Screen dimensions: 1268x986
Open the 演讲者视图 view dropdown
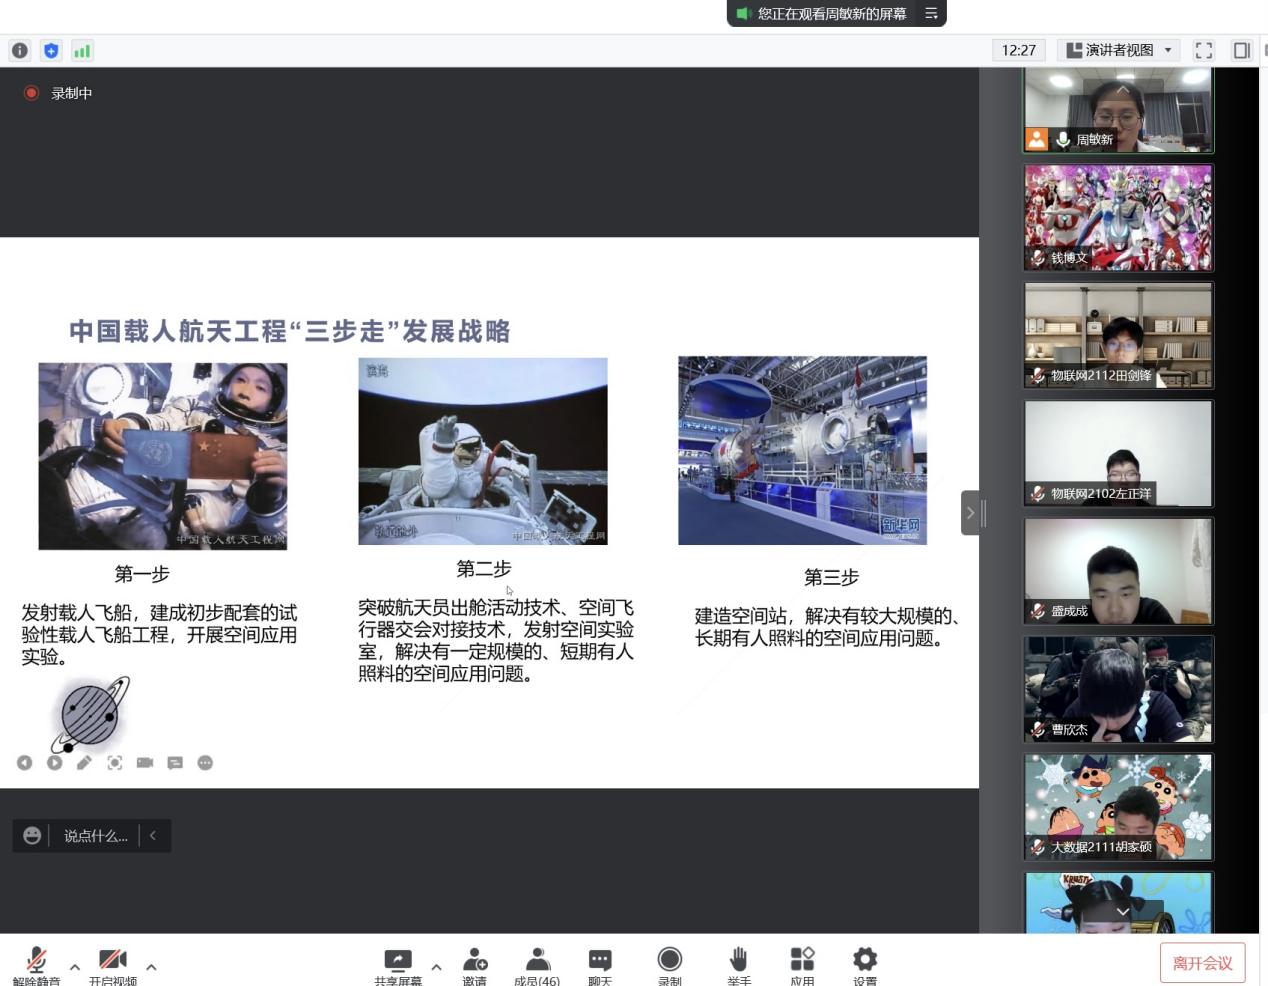point(1120,50)
